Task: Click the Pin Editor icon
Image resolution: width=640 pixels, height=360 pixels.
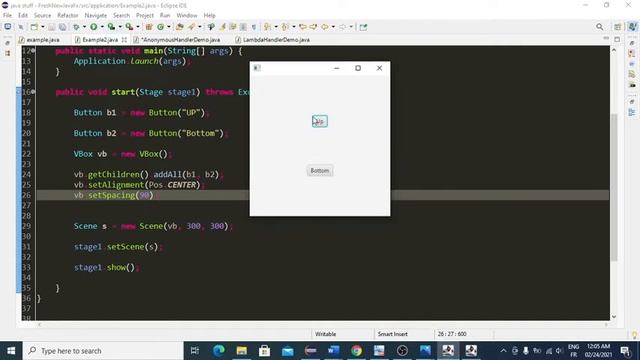Action: point(363,27)
